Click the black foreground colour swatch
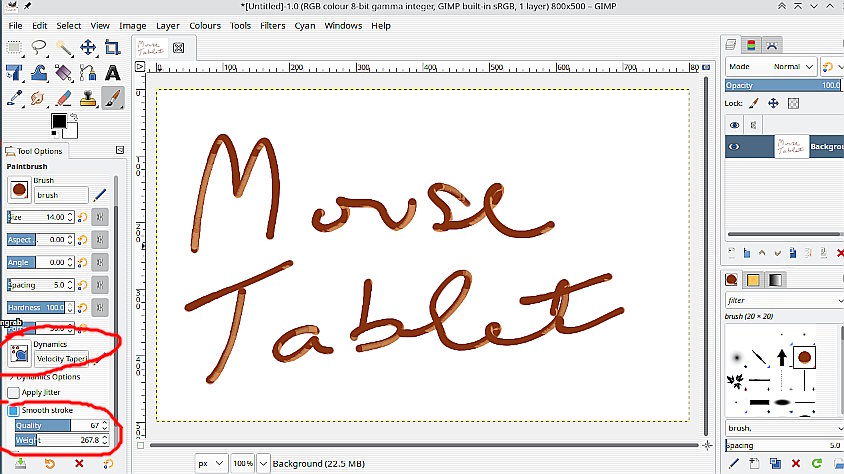844x474 pixels. [x=58, y=121]
